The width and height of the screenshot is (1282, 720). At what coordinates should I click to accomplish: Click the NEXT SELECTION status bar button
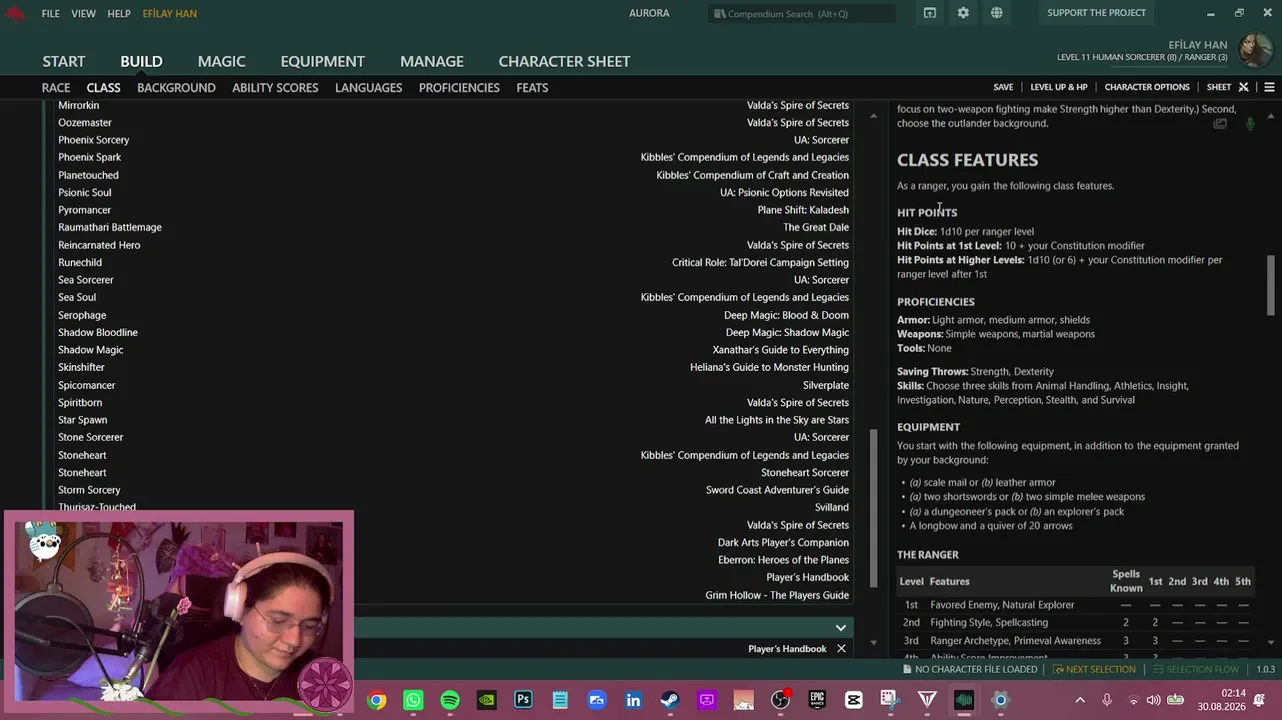[1093, 669]
